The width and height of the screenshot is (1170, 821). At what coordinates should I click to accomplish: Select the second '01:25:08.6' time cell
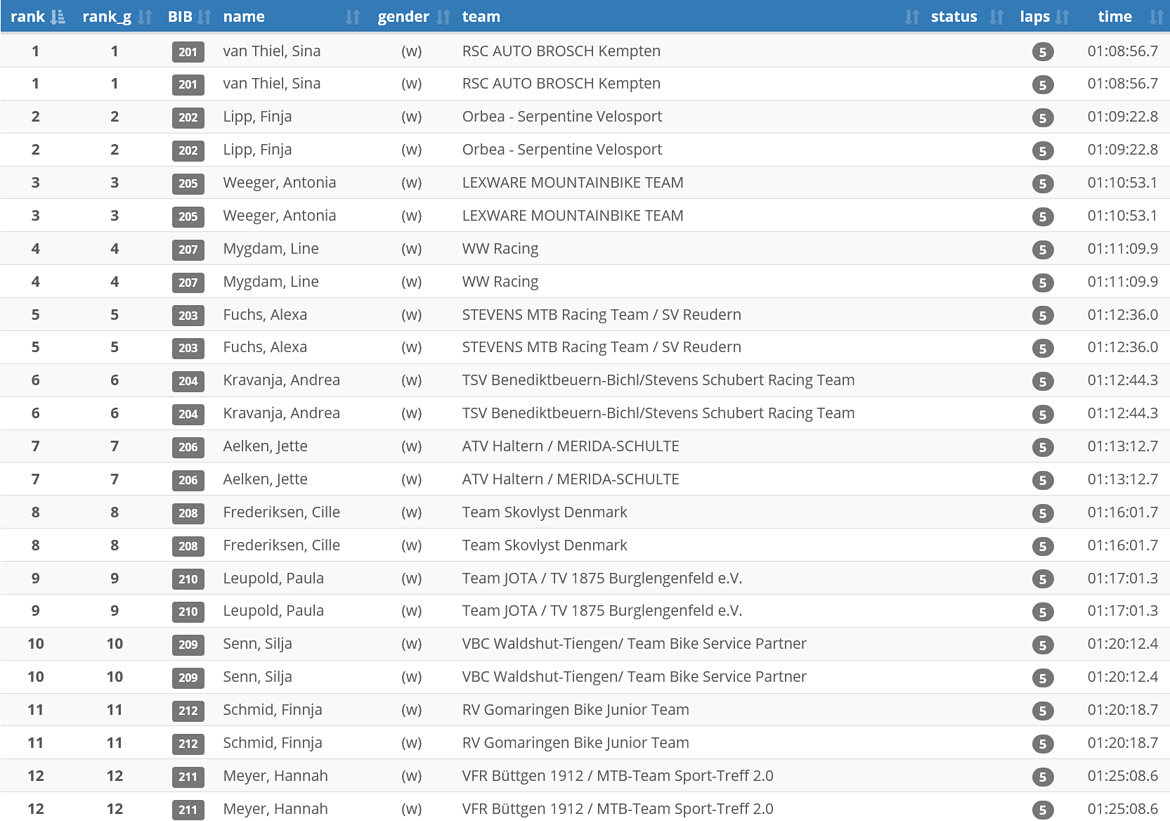1122,808
